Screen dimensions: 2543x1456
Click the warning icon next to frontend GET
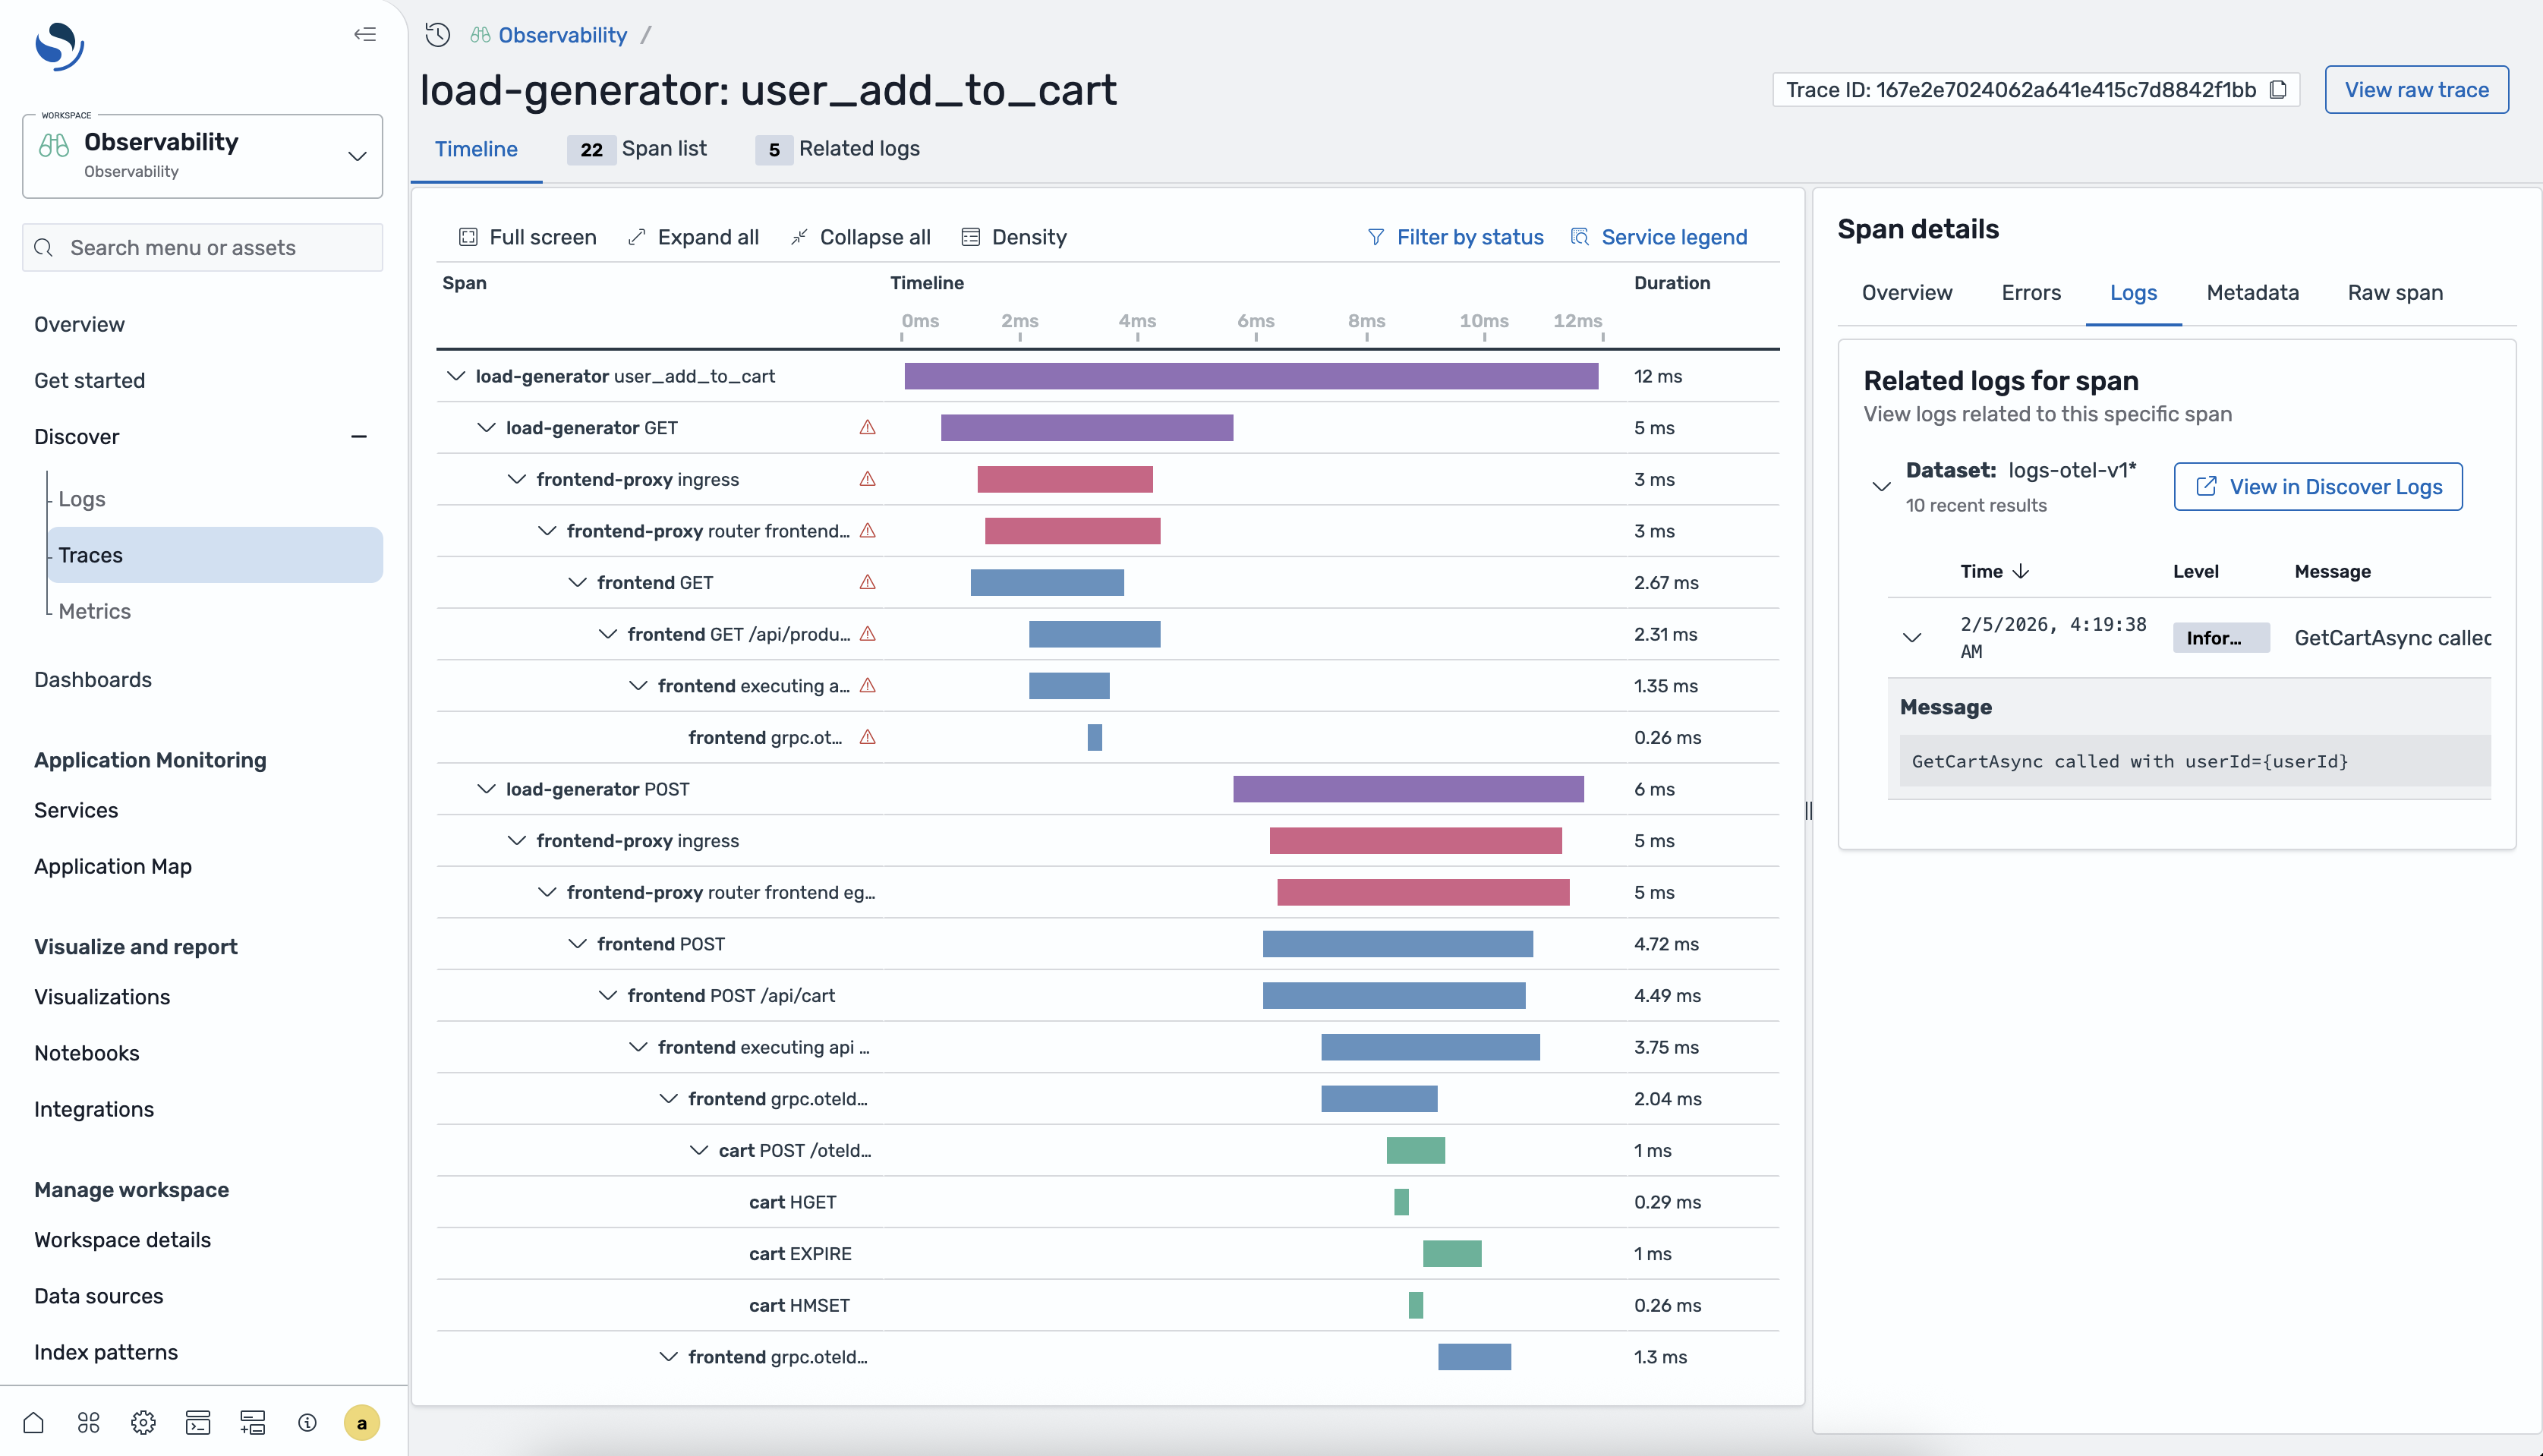pos(866,582)
